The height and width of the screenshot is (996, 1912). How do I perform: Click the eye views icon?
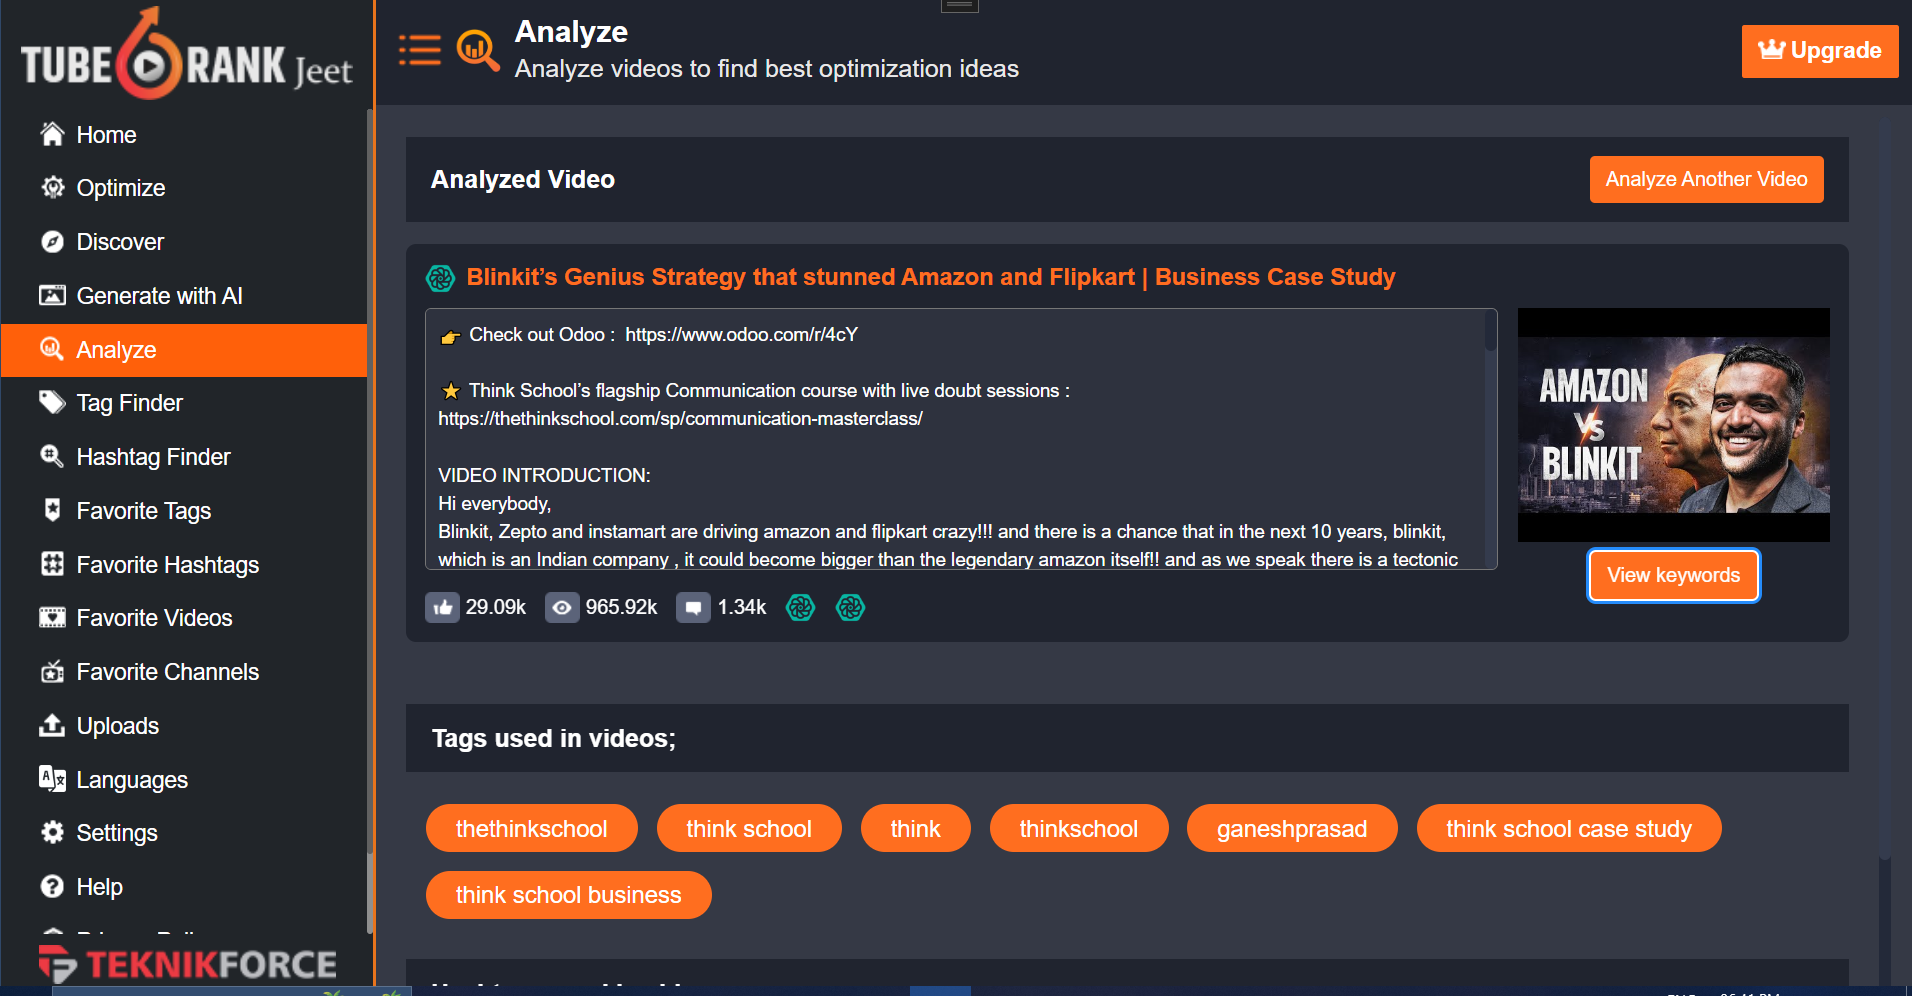562,607
